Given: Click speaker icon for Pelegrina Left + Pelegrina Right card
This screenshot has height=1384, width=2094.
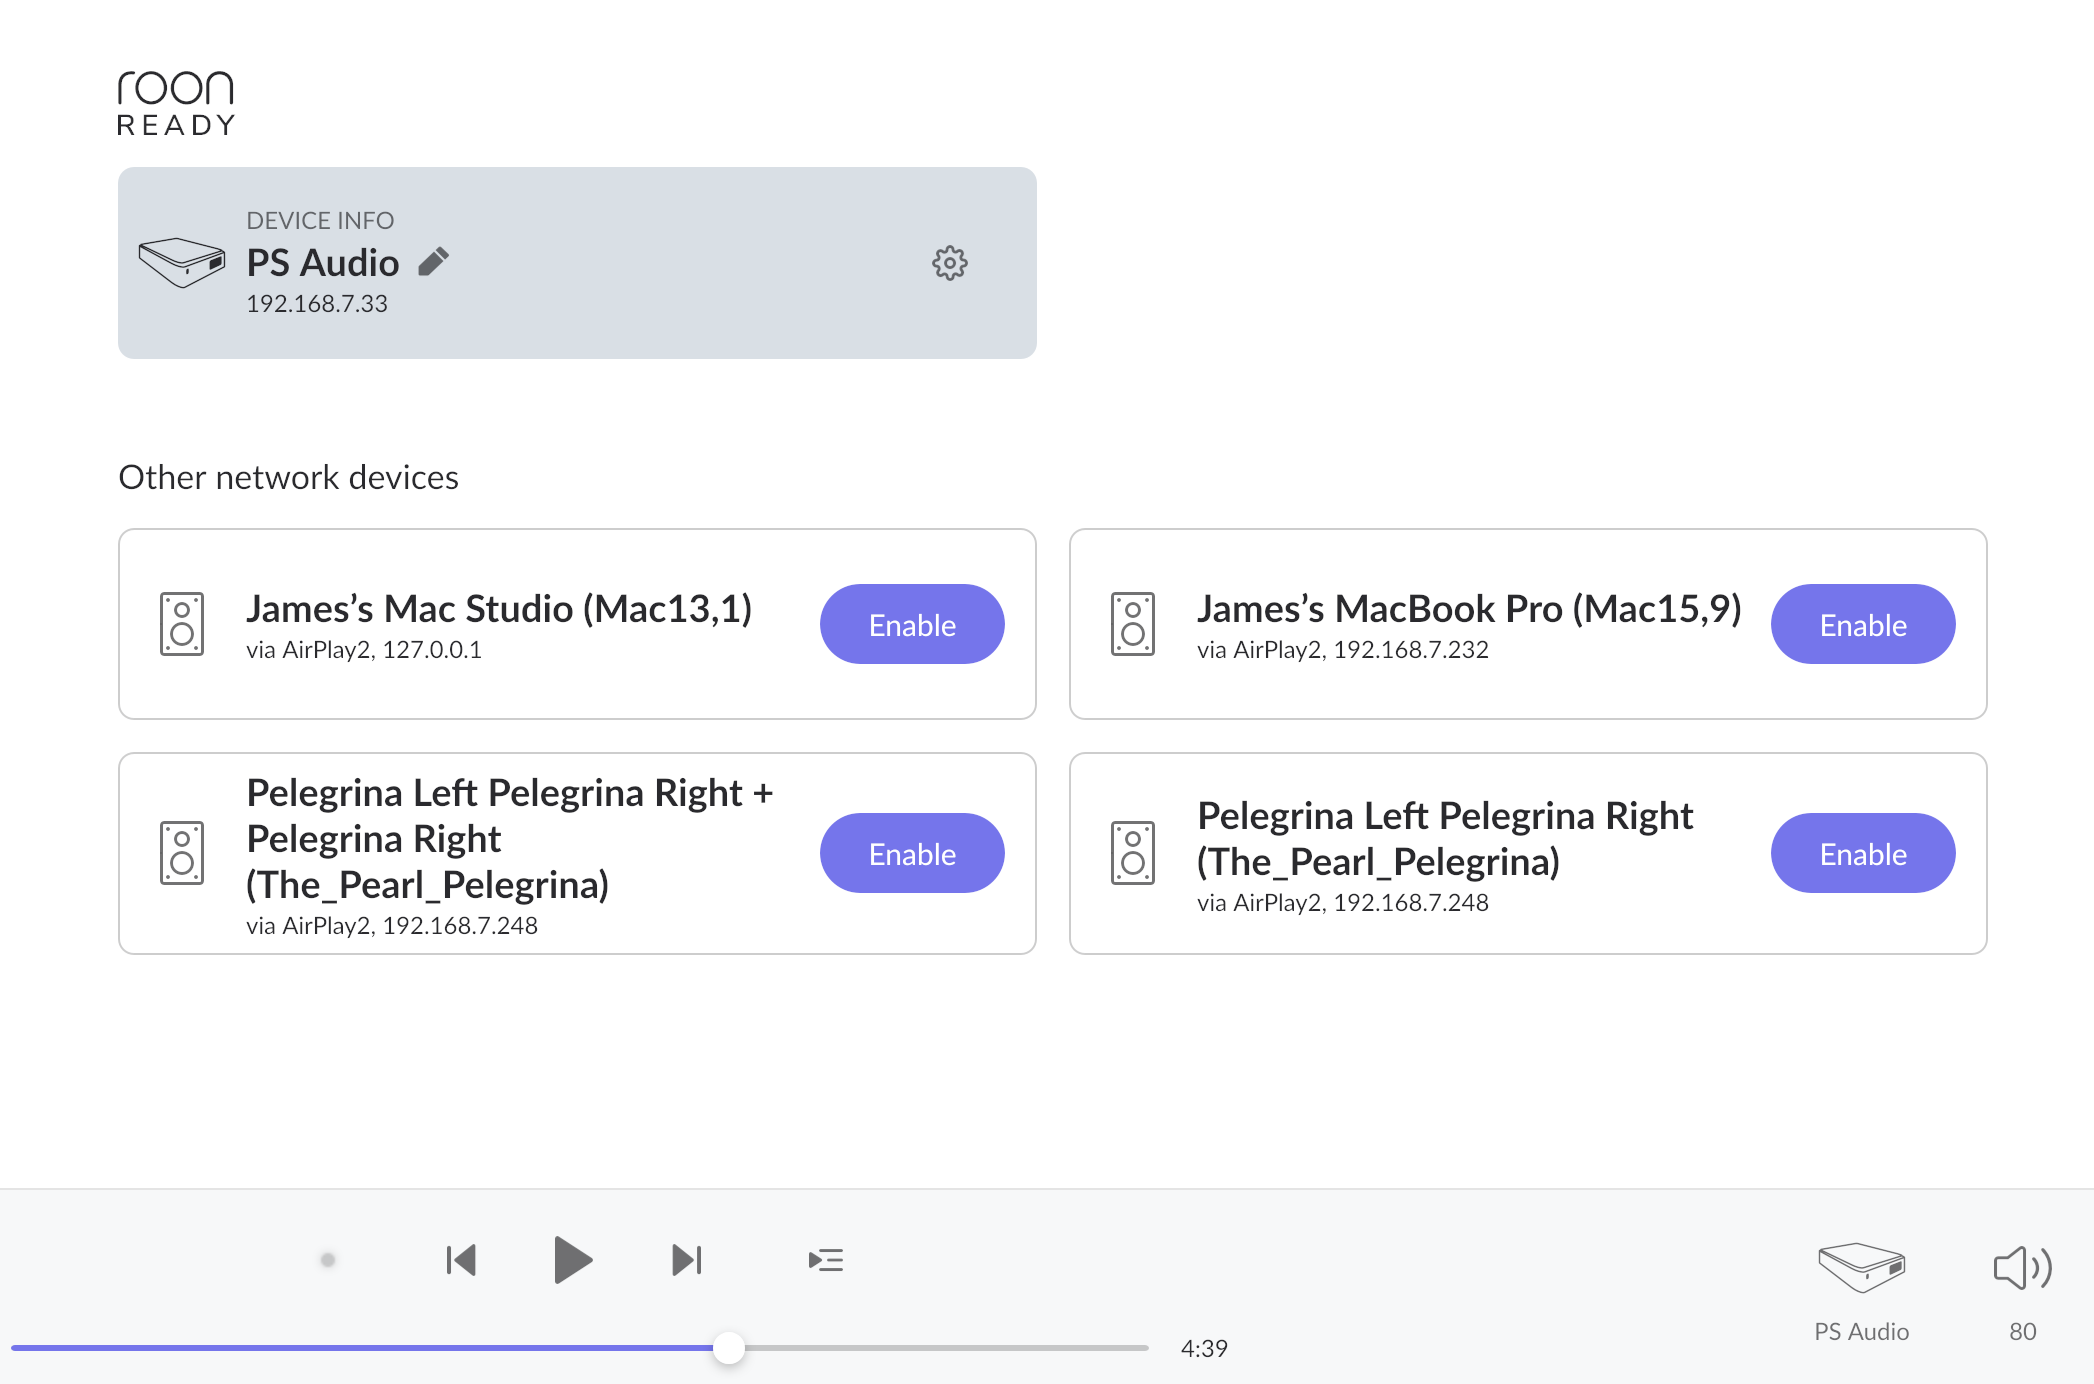Looking at the screenshot, I should coord(182,853).
